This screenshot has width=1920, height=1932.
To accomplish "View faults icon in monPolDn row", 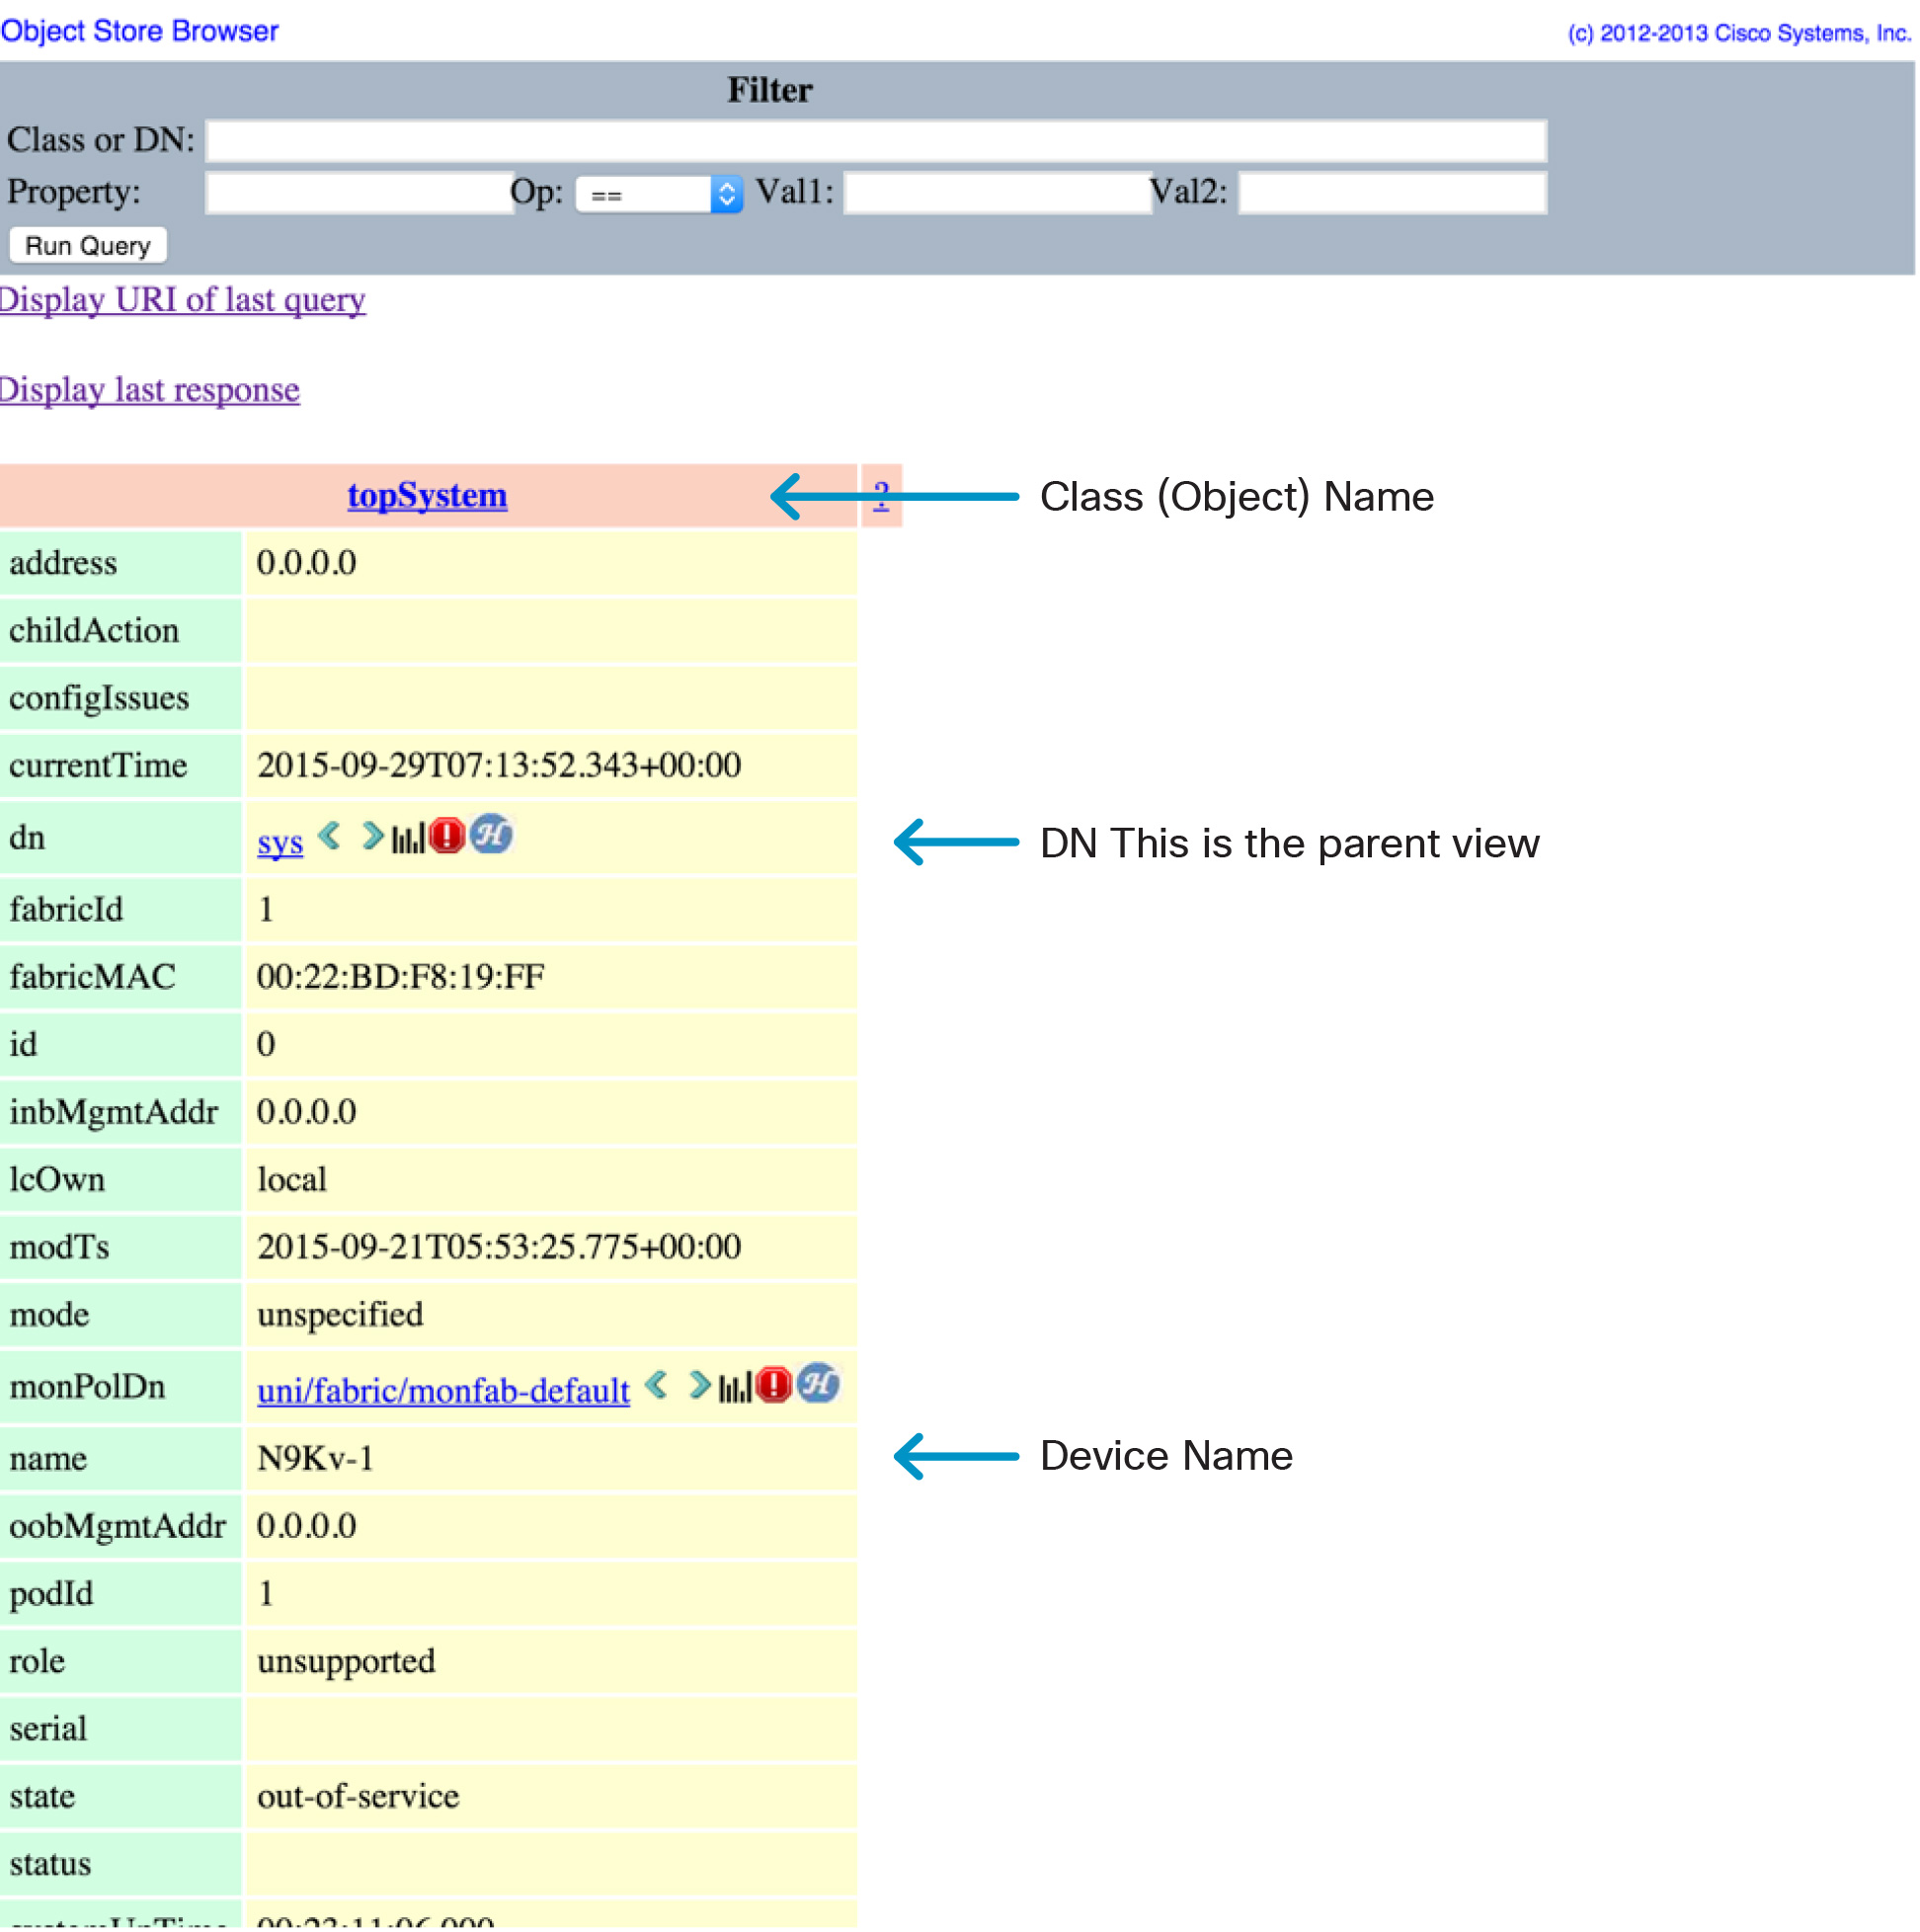I will pyautogui.click(x=774, y=1386).
